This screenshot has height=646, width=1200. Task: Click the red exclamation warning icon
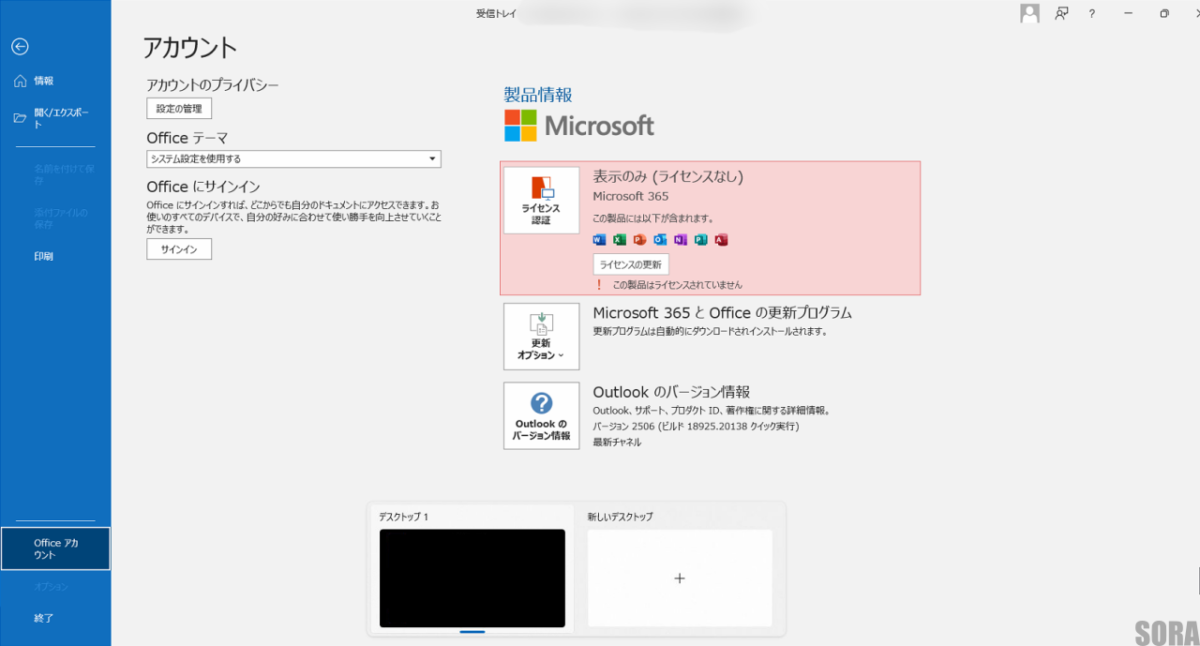(x=599, y=285)
